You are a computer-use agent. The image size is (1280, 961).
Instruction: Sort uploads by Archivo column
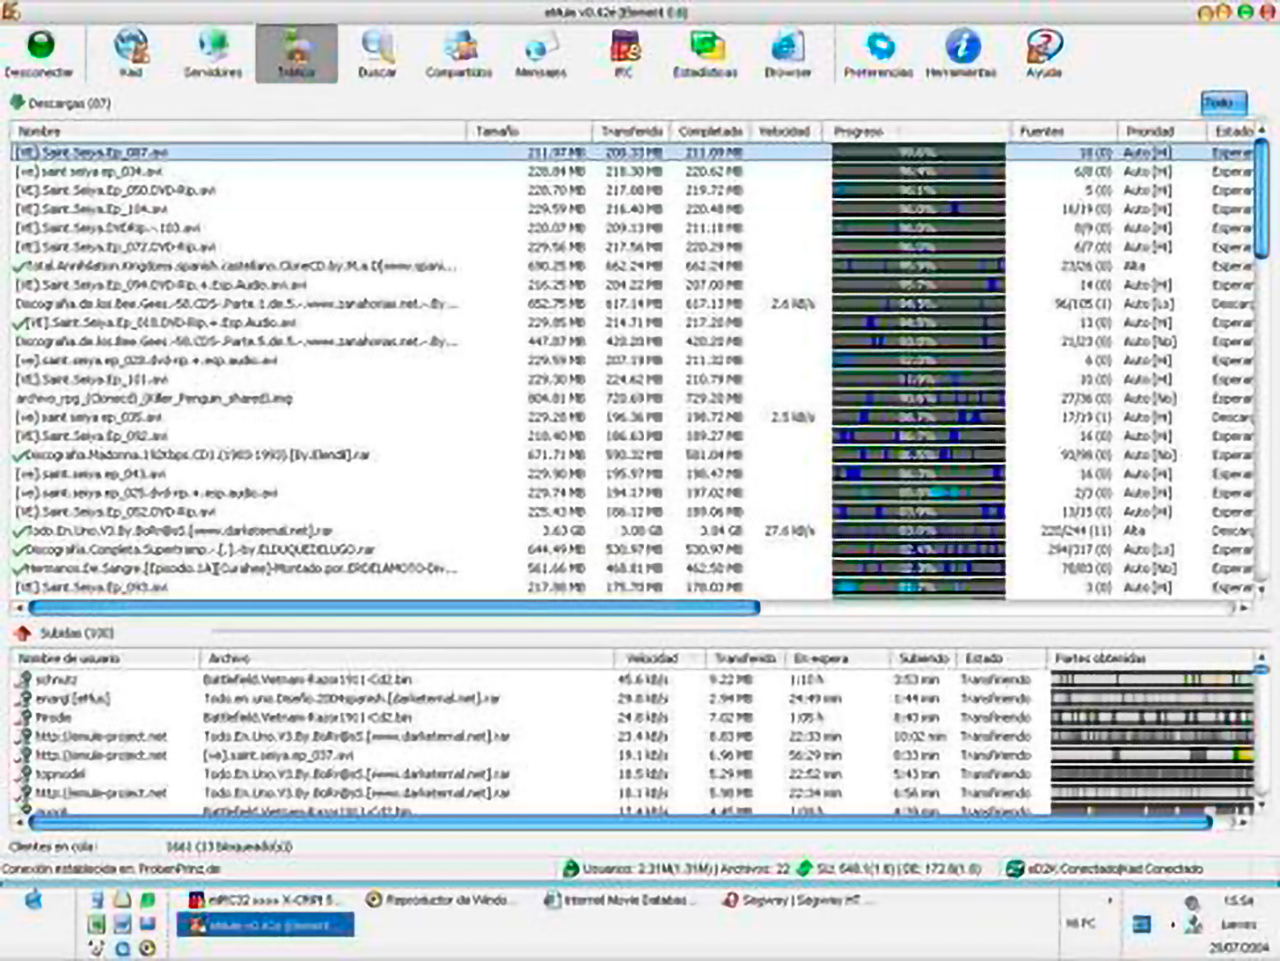(406, 658)
